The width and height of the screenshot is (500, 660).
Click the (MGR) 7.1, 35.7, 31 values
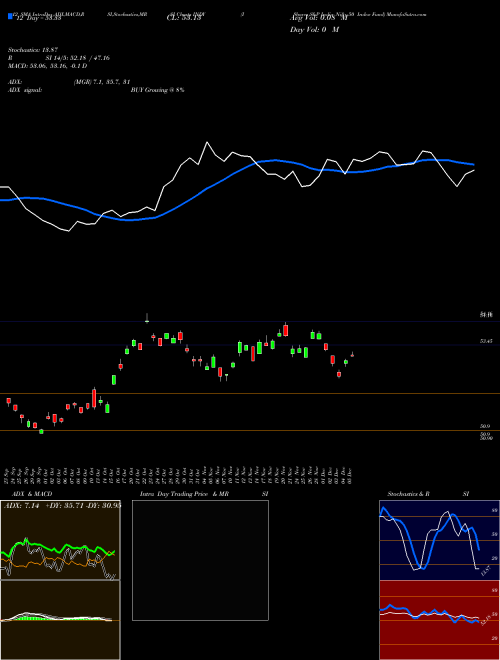tap(102, 82)
